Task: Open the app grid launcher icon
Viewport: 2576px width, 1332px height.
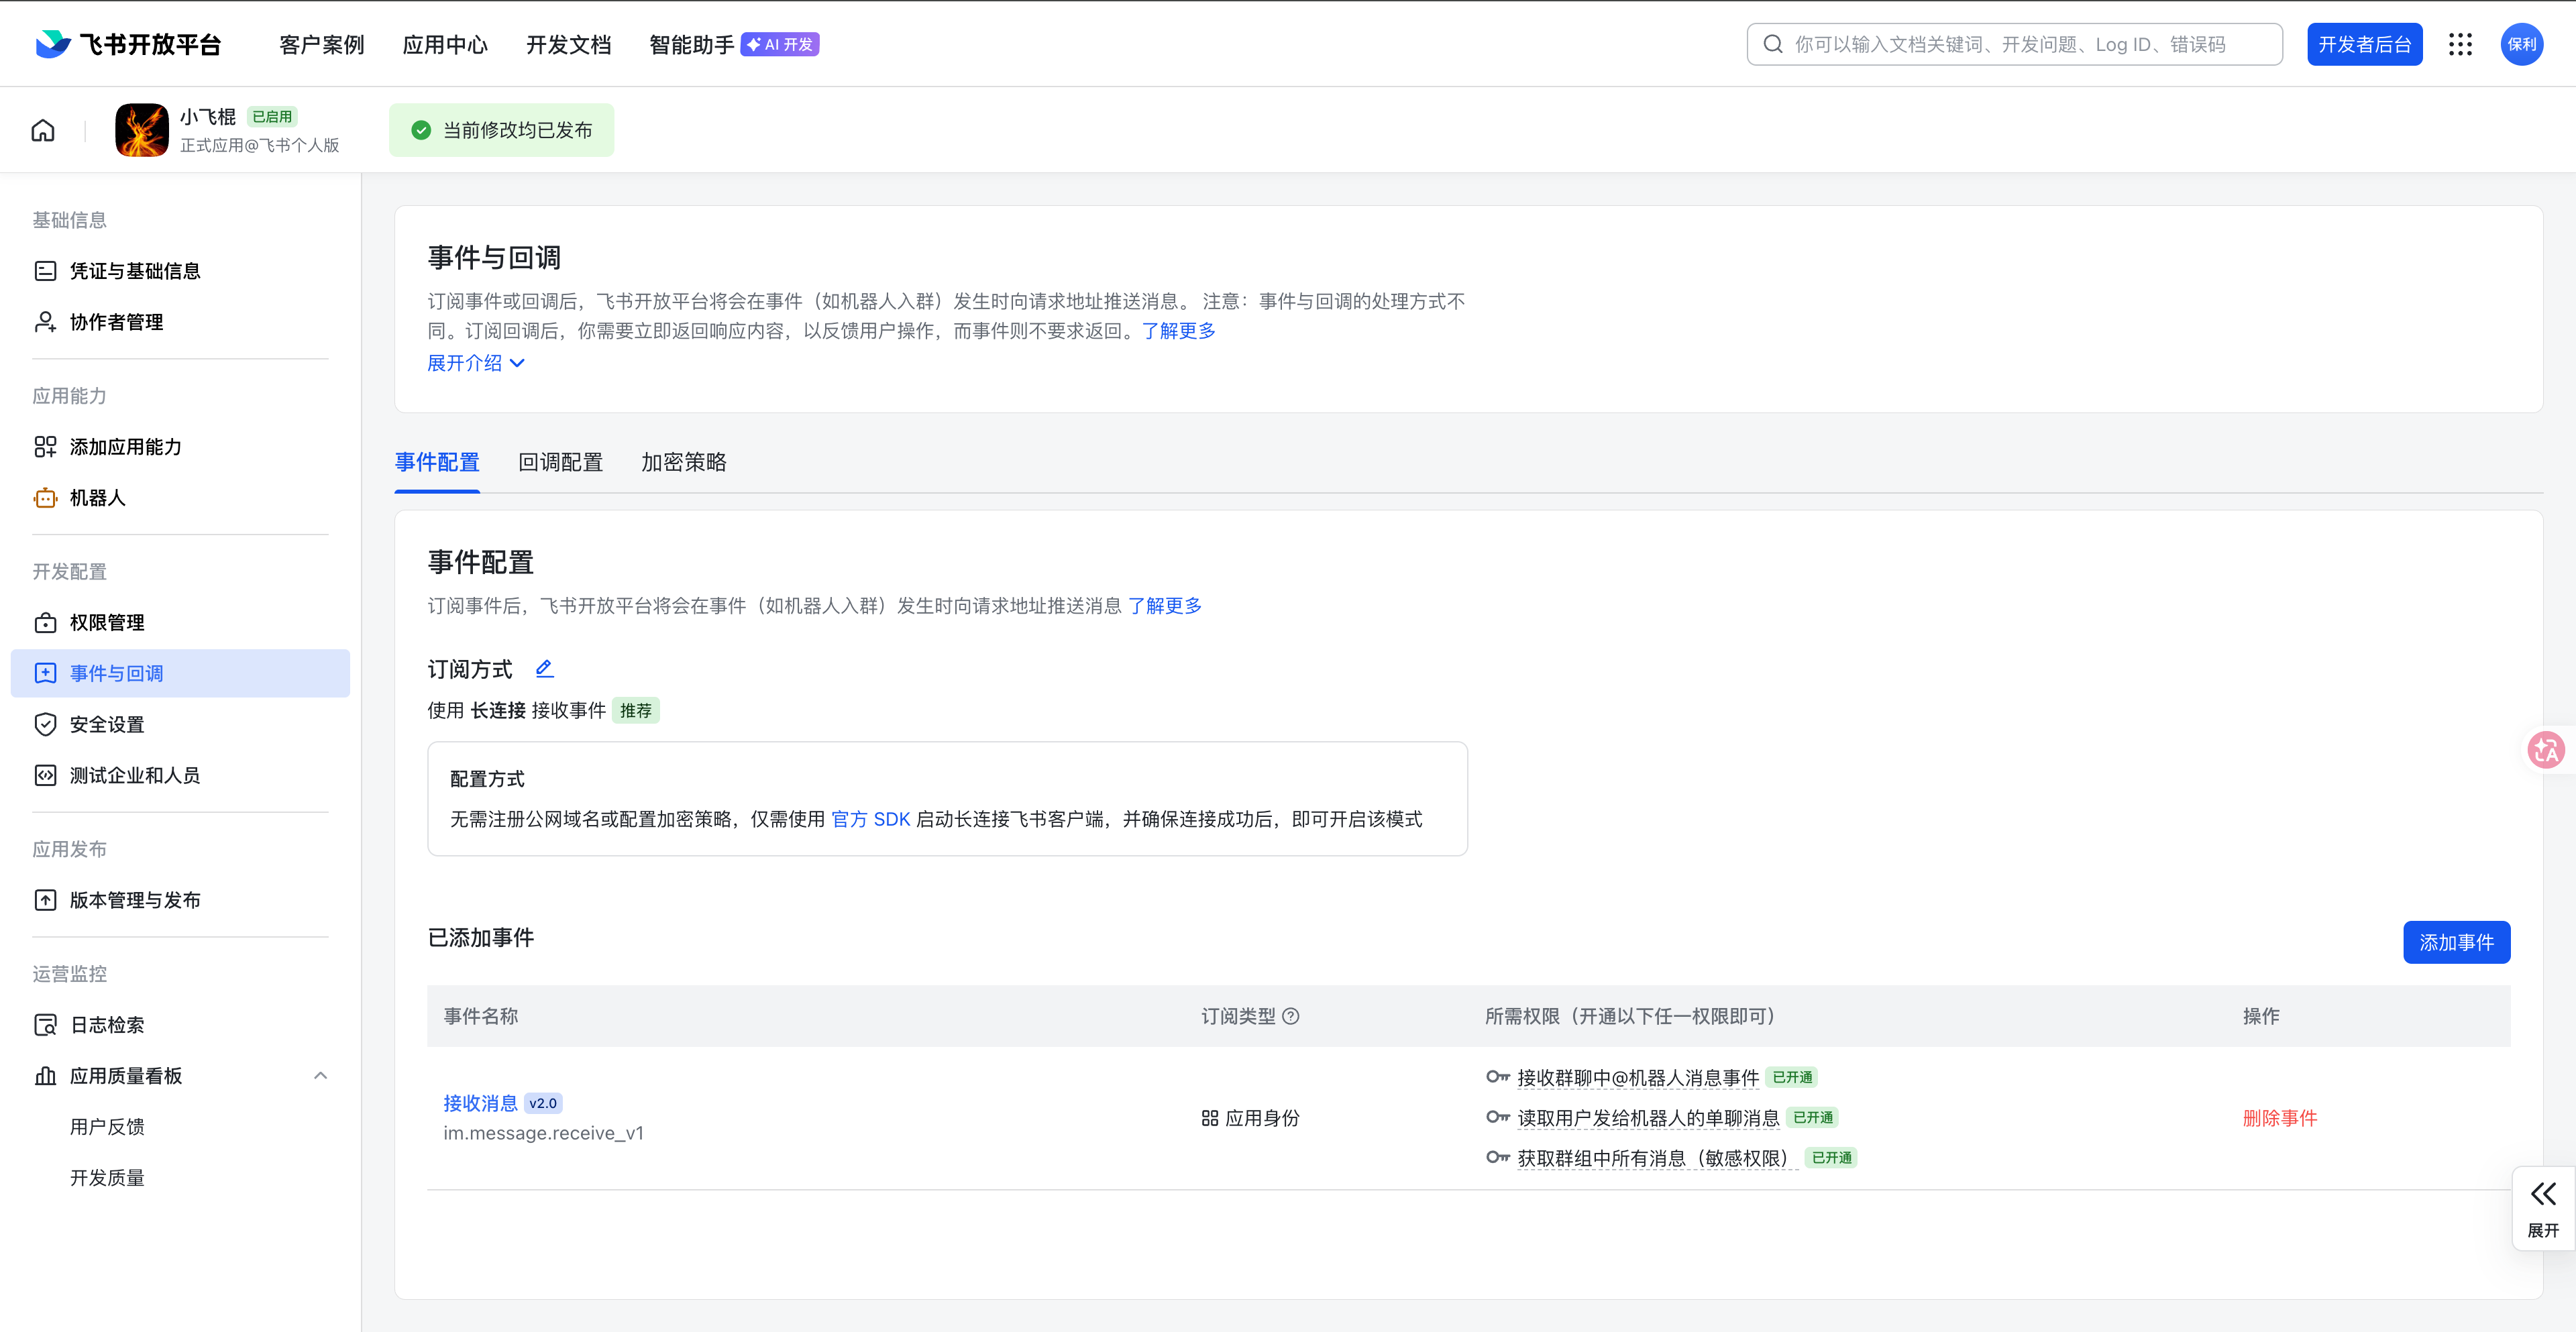Action: click(x=2460, y=44)
